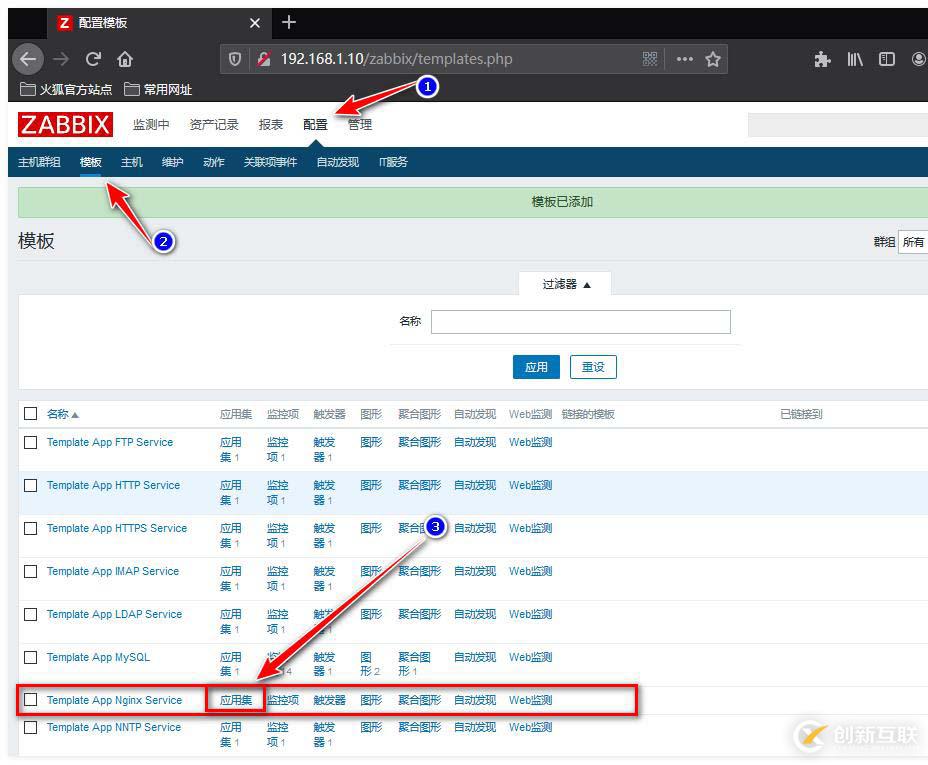Toggle the sidebar view icon

(887, 59)
